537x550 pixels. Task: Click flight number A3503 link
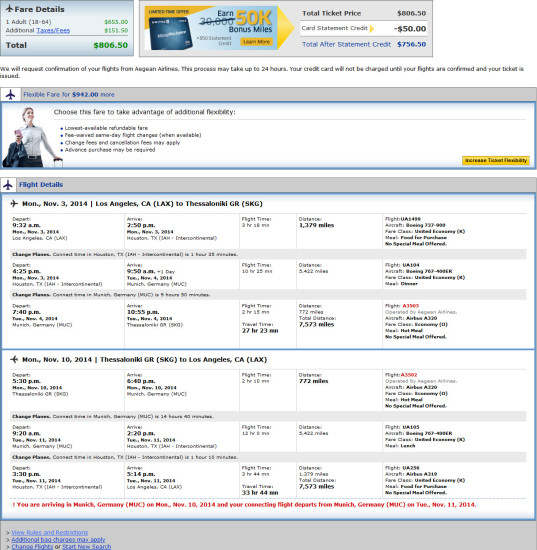(x=410, y=306)
